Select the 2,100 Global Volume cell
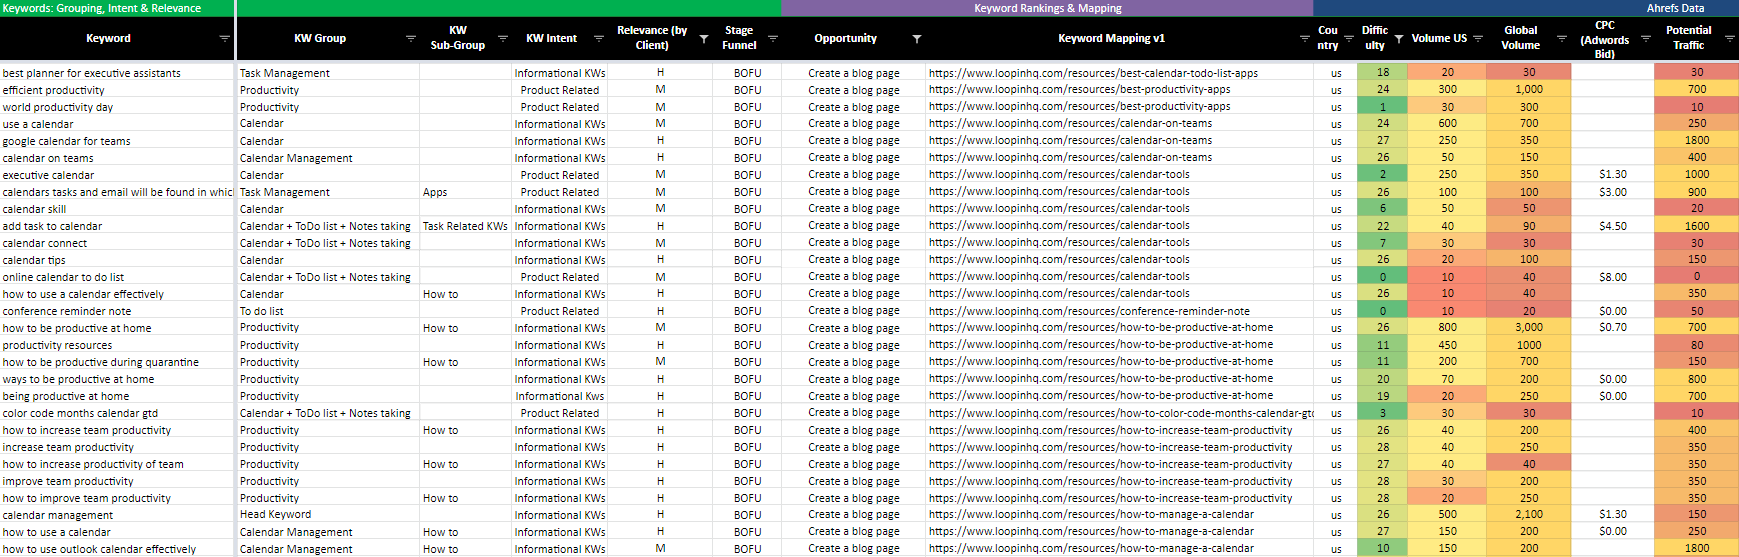This screenshot has width=1739, height=557. click(x=1529, y=515)
